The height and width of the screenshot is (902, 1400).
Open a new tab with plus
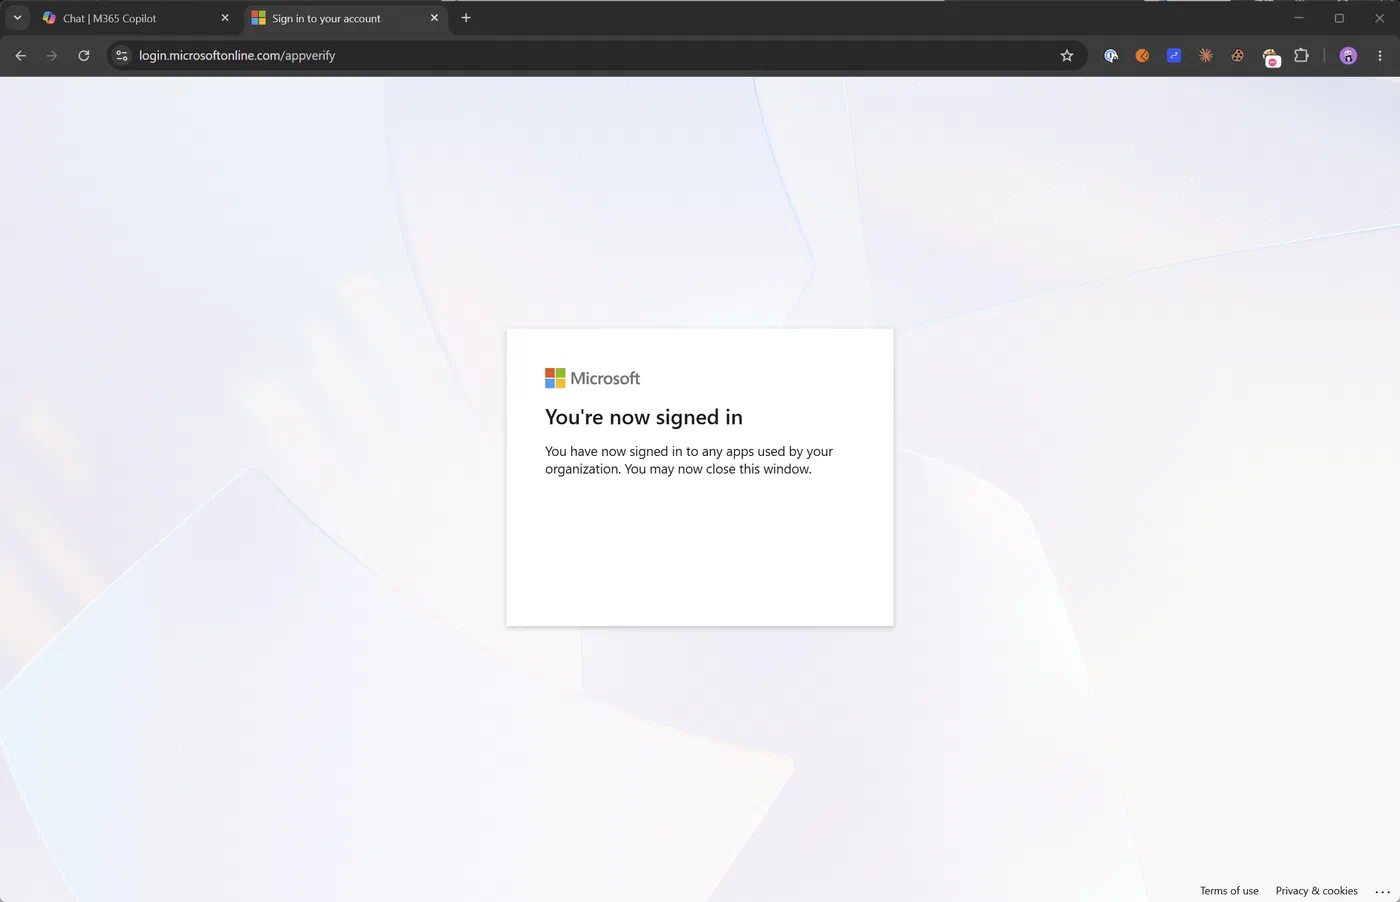[x=466, y=18]
